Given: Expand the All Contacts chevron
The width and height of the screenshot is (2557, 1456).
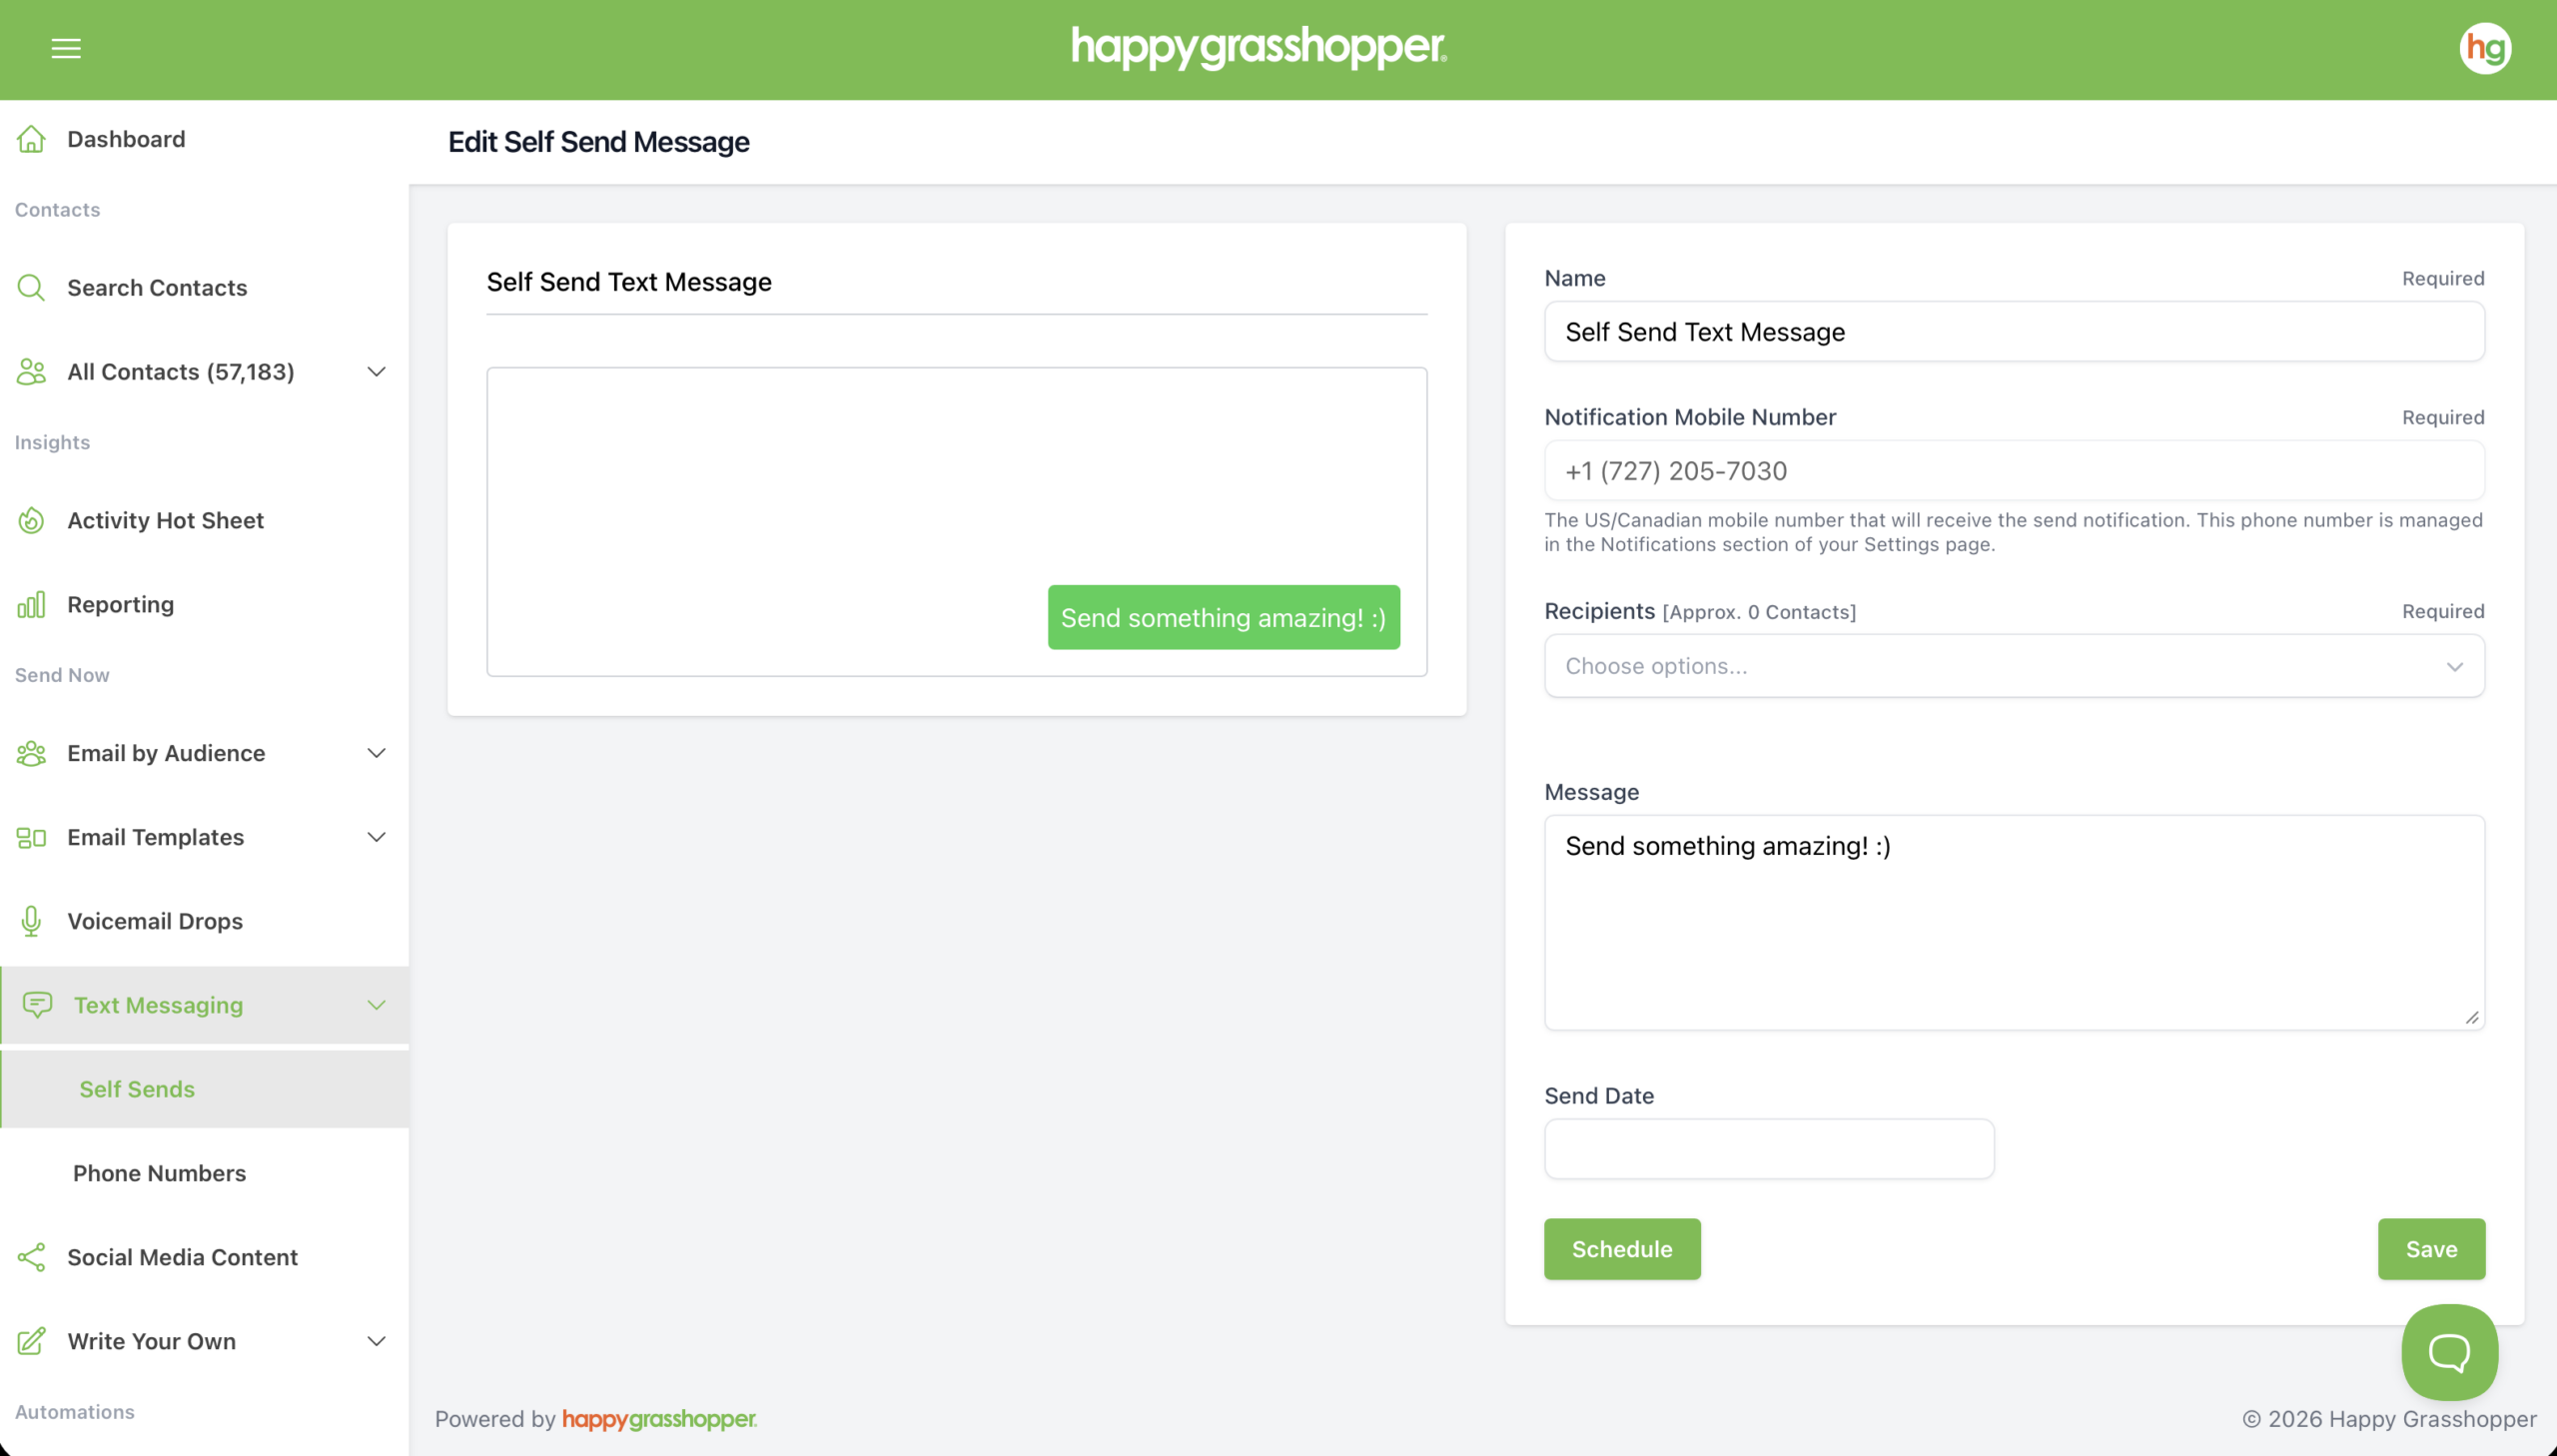Looking at the screenshot, I should 376,372.
